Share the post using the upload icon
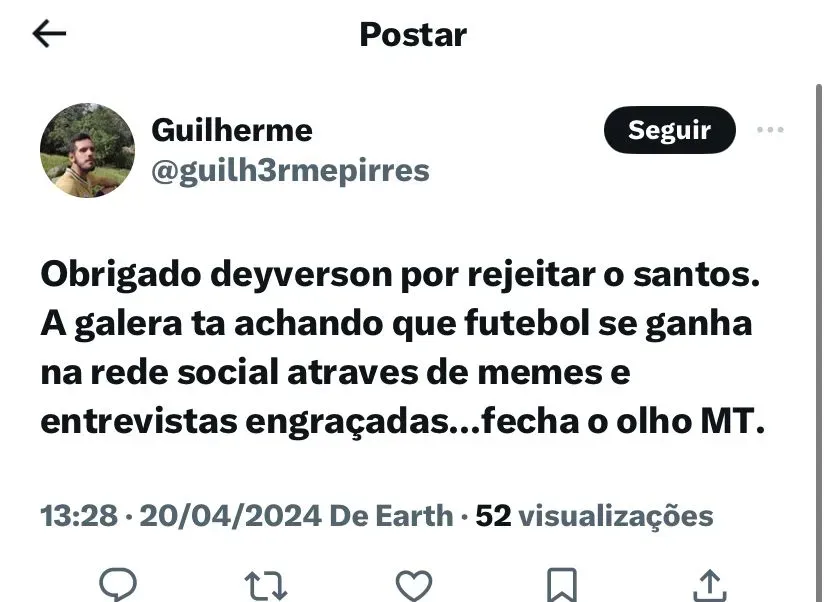The height and width of the screenshot is (602, 828). coord(710,585)
